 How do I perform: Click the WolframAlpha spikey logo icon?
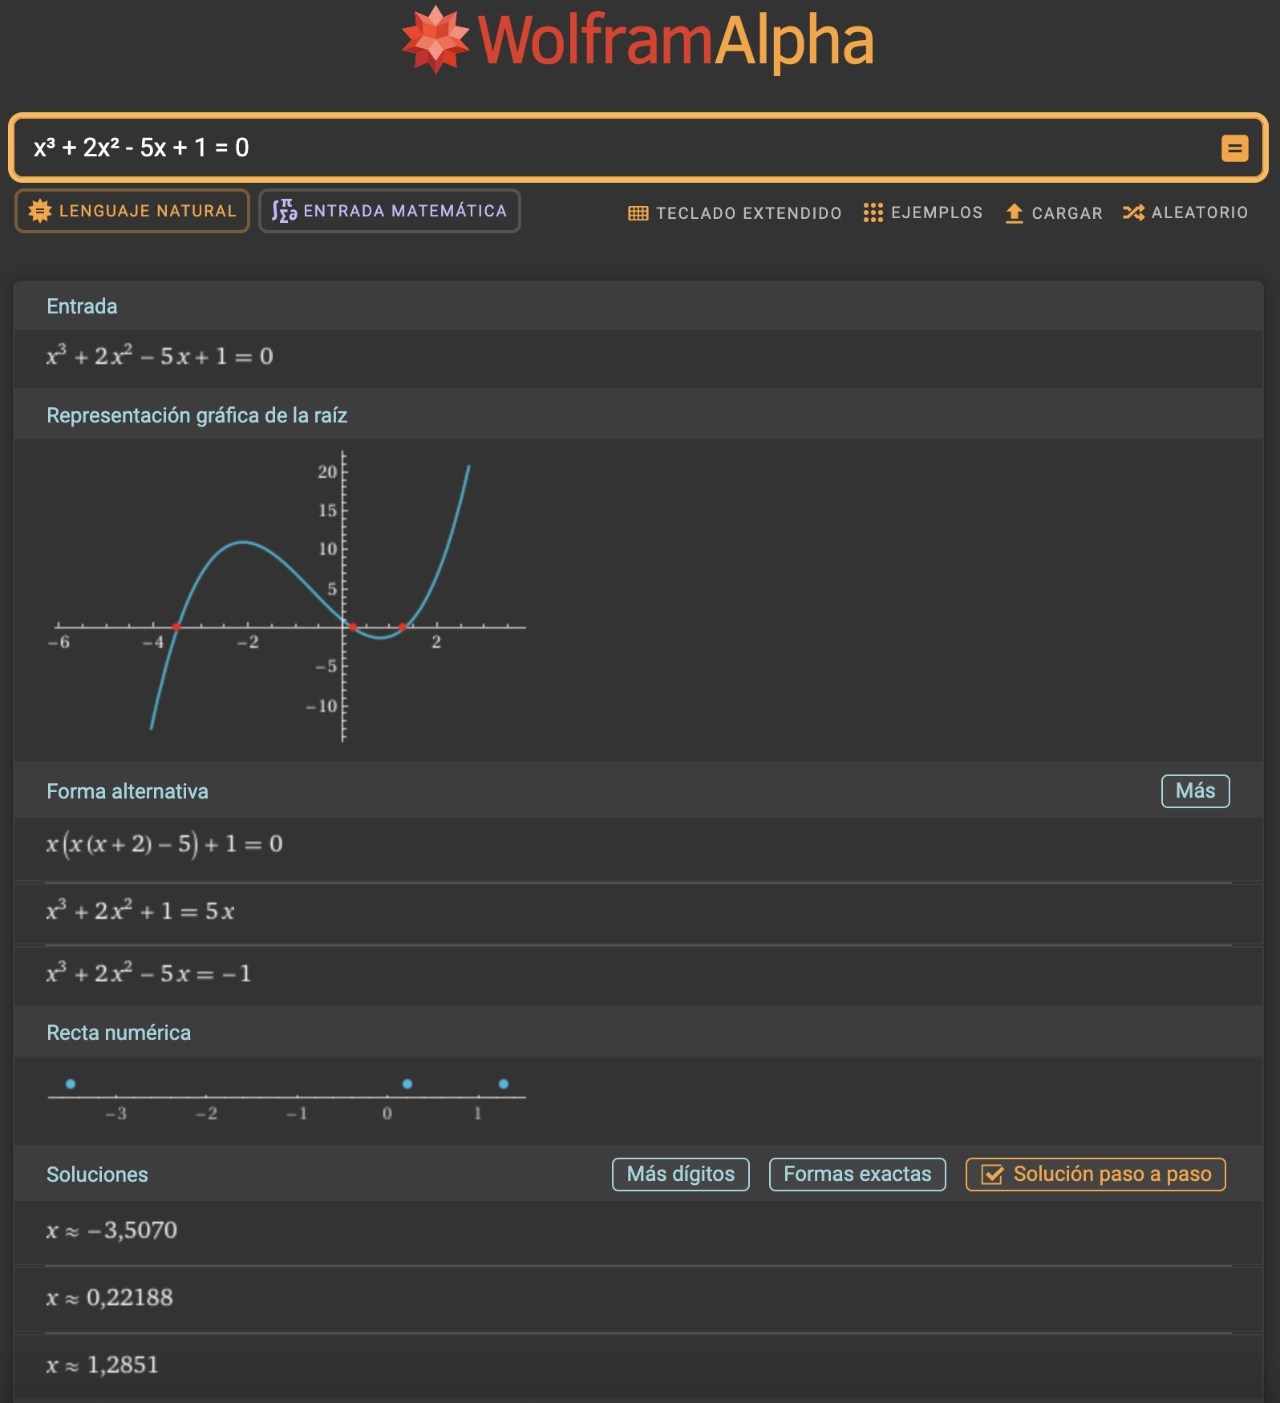coord(435,40)
